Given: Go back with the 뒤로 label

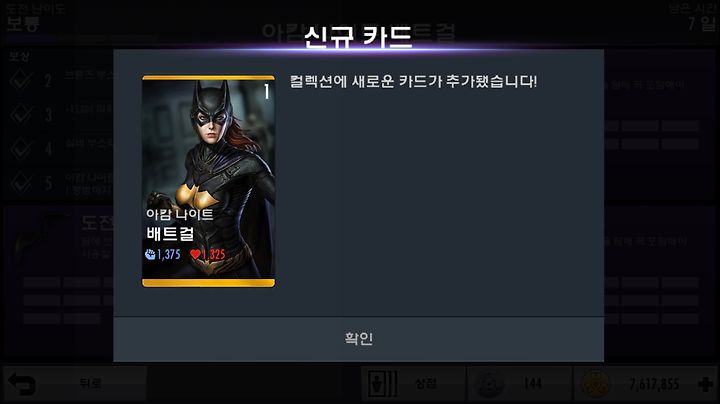Looking at the screenshot, I should (x=90, y=384).
